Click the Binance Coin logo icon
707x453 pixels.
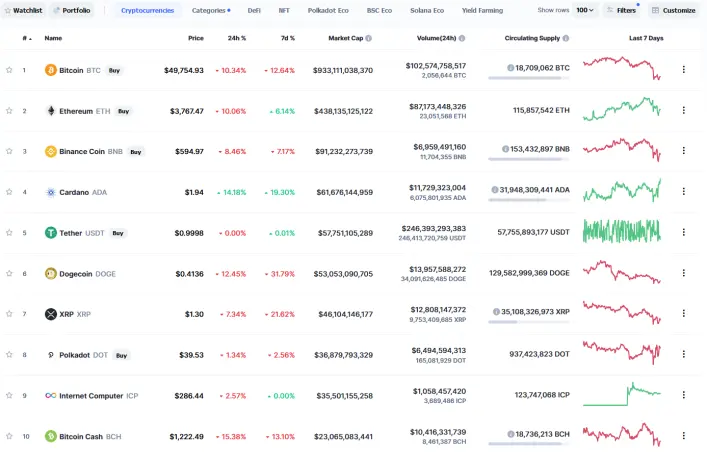(50, 151)
